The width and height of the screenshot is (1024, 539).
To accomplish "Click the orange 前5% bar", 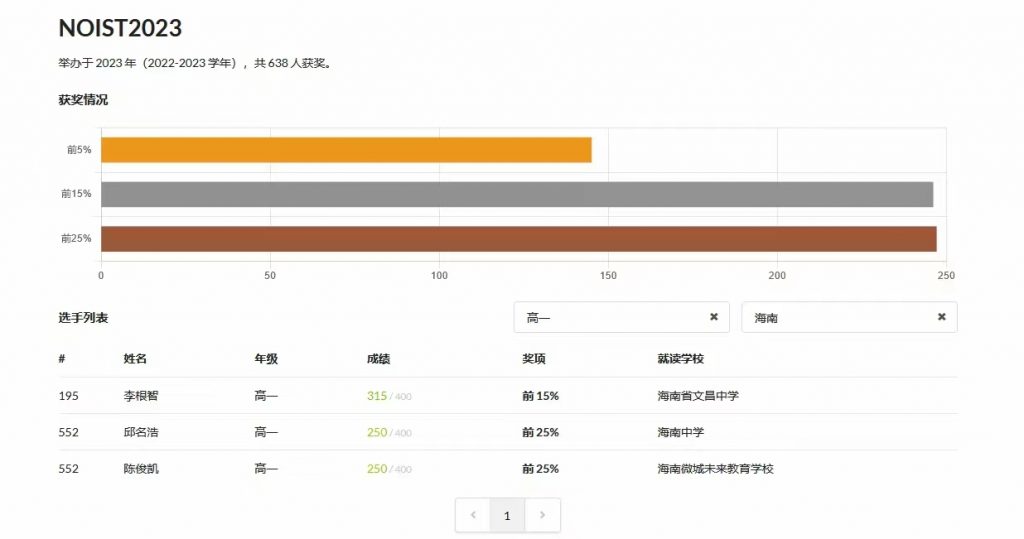I will (346, 150).
